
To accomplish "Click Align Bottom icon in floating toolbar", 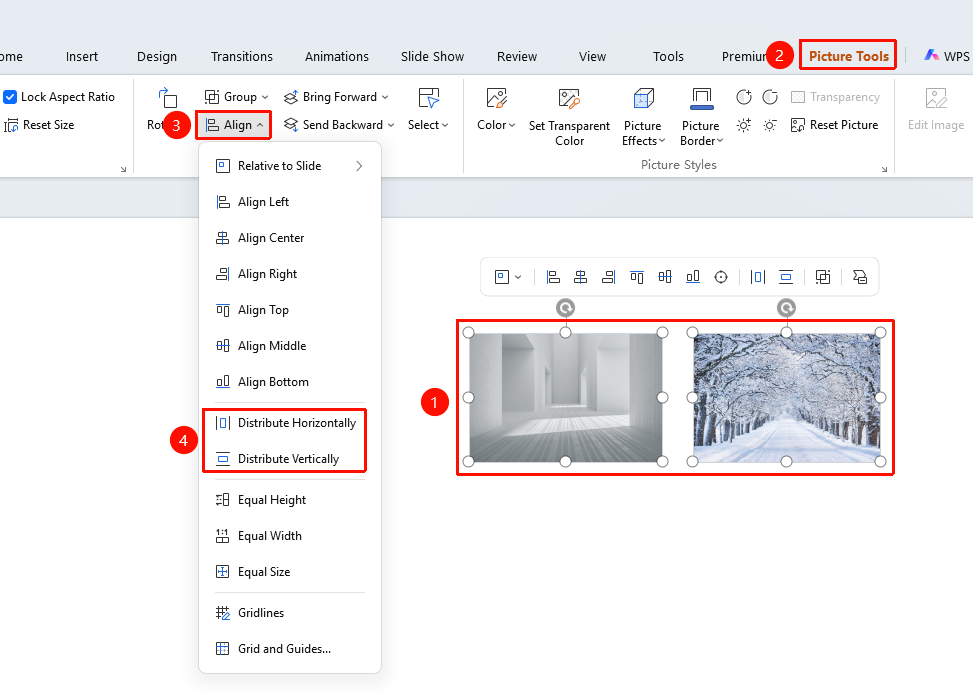I will [x=693, y=277].
